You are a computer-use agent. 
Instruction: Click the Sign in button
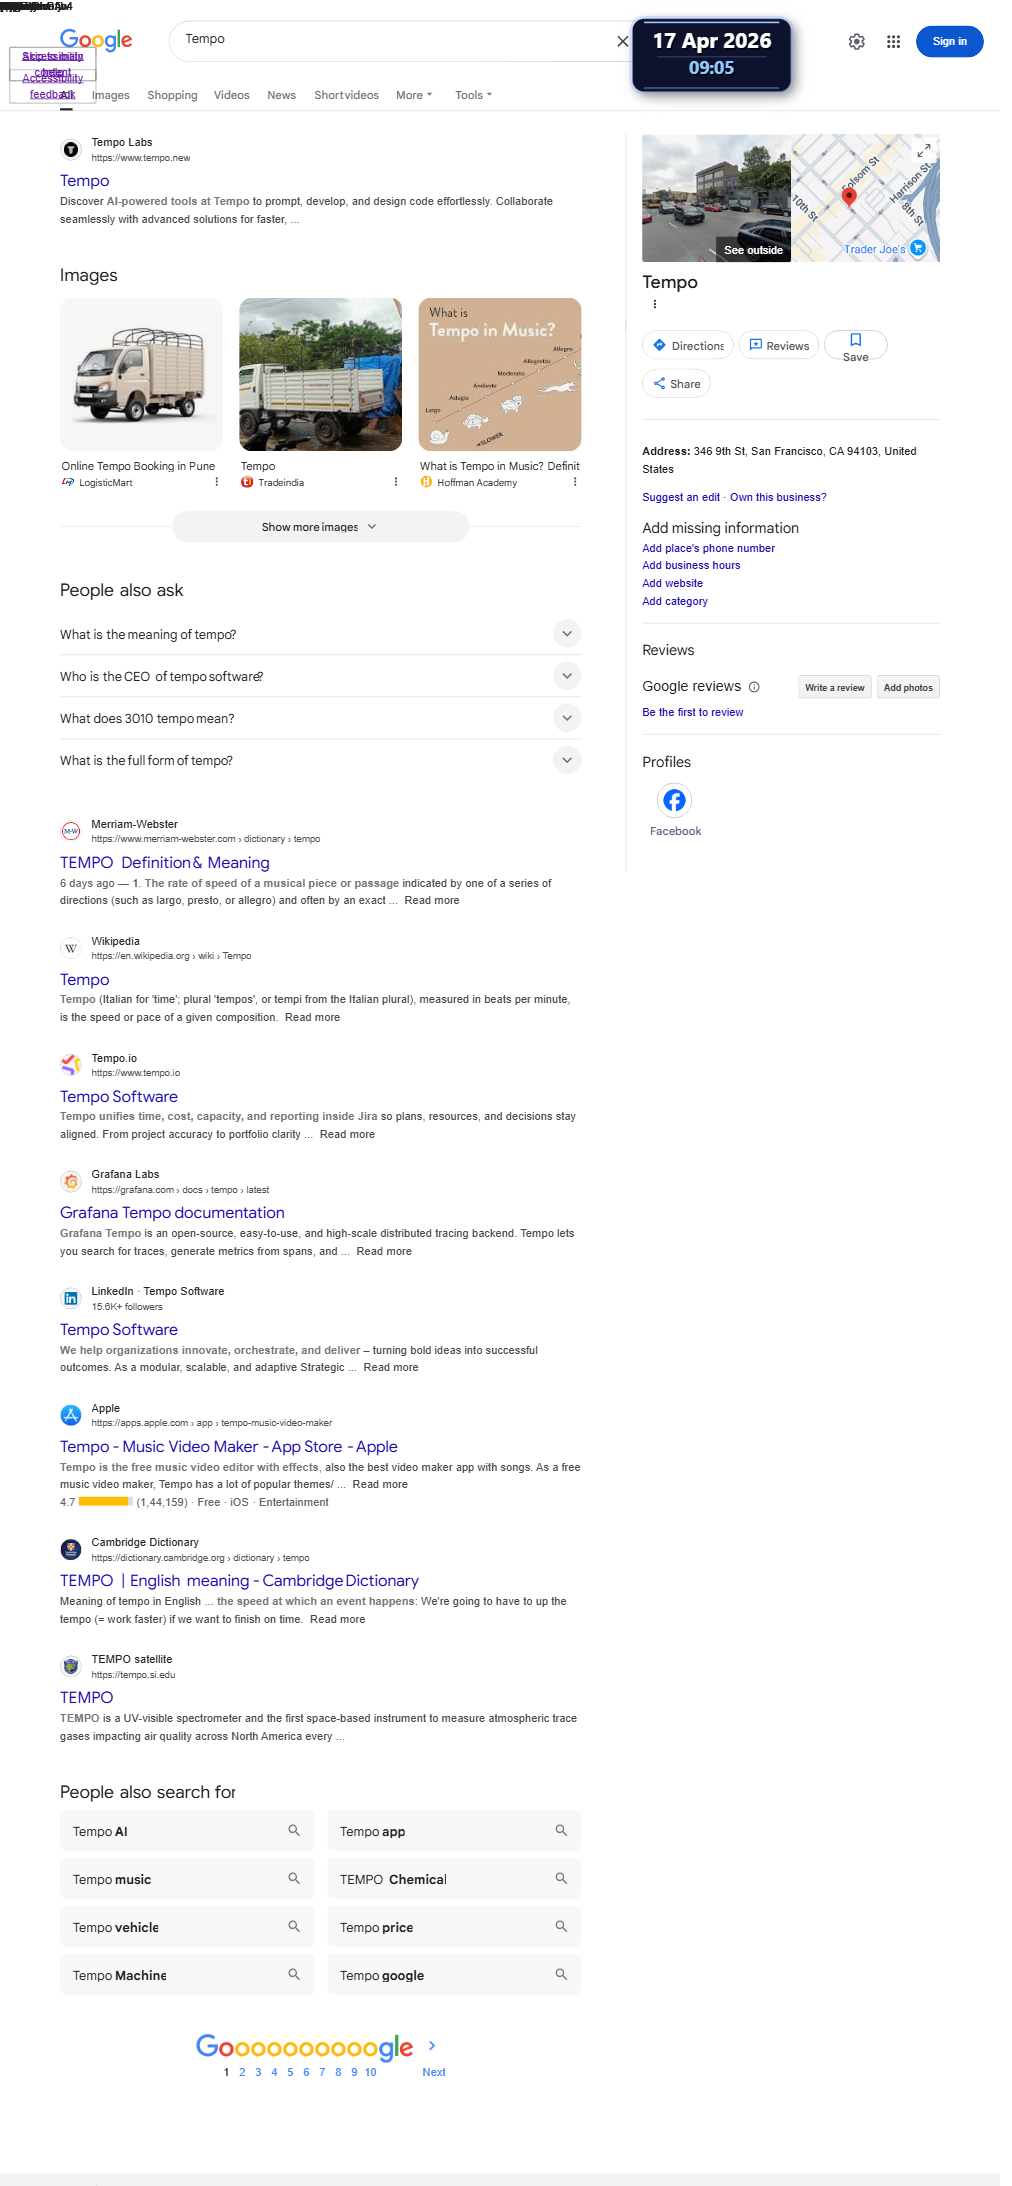tap(949, 41)
